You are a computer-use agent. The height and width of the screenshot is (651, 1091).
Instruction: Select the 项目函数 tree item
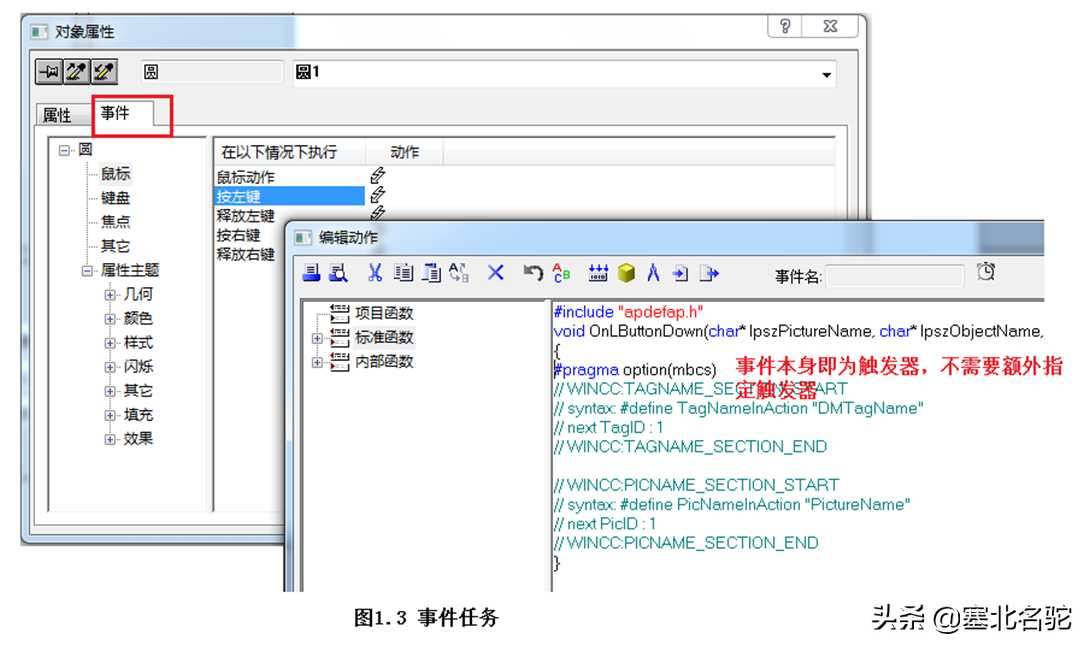coord(384,313)
